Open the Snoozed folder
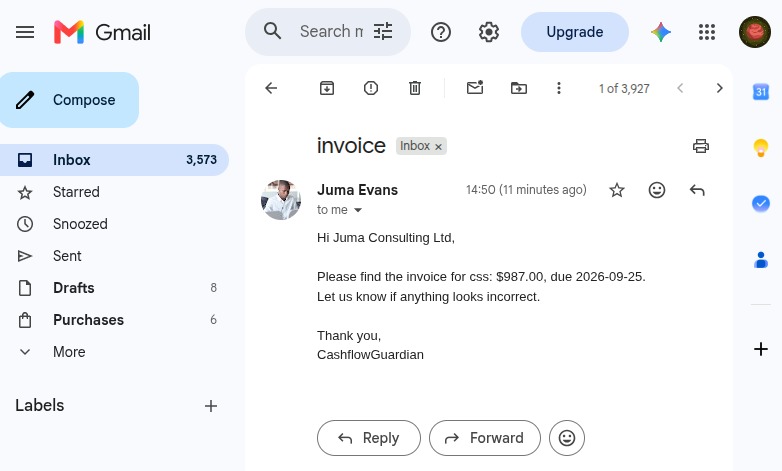This screenshot has width=782, height=471. [114, 224]
